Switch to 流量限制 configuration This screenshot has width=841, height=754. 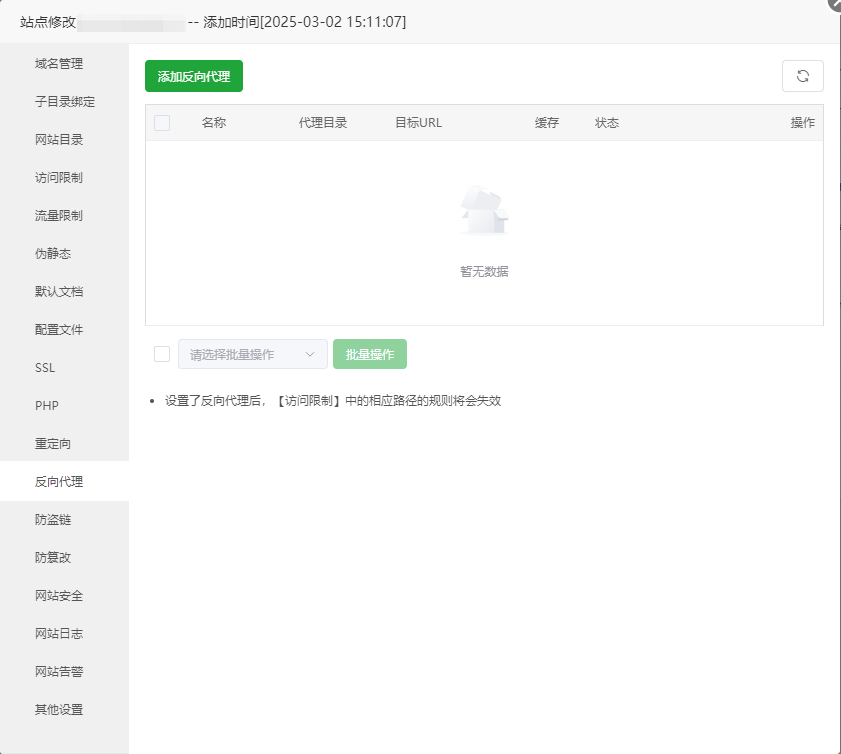[x=58, y=215]
